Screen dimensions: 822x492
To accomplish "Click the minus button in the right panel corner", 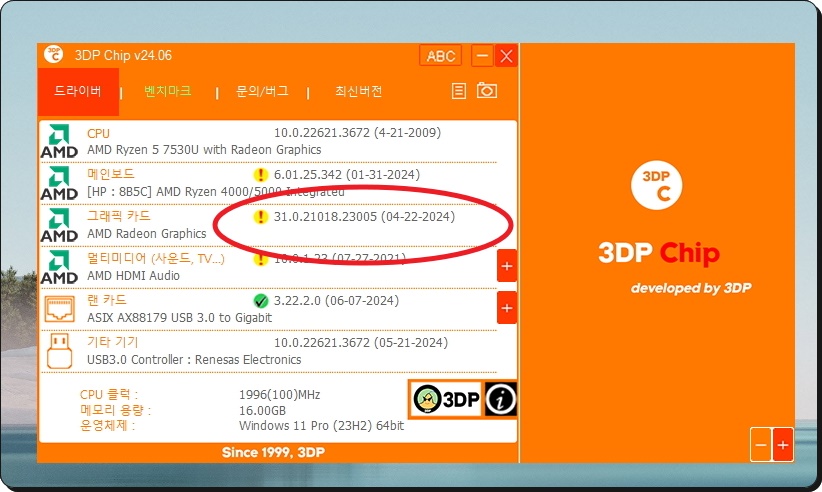I will (x=761, y=445).
